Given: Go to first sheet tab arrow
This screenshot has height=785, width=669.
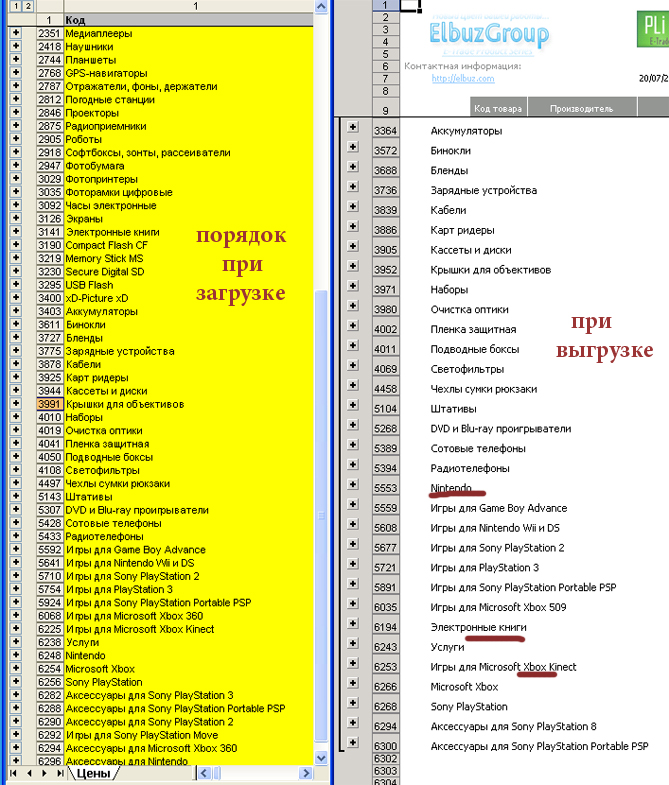Looking at the screenshot, I should coord(14,773).
